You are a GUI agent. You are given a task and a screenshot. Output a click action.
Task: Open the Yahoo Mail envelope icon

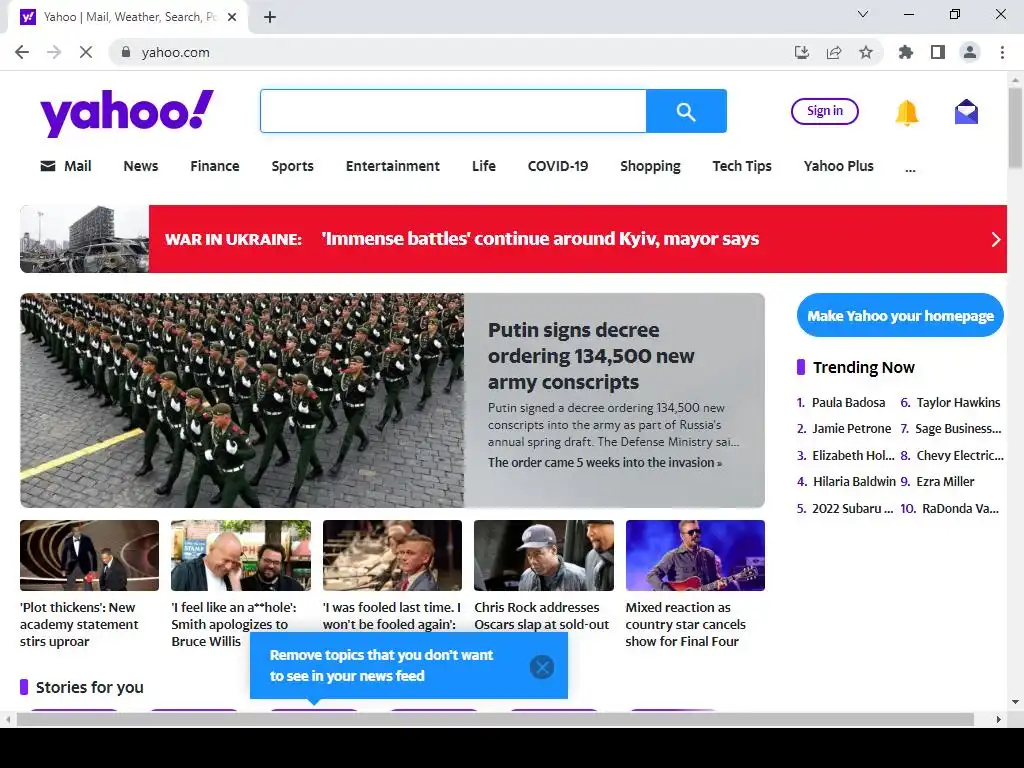(x=966, y=112)
